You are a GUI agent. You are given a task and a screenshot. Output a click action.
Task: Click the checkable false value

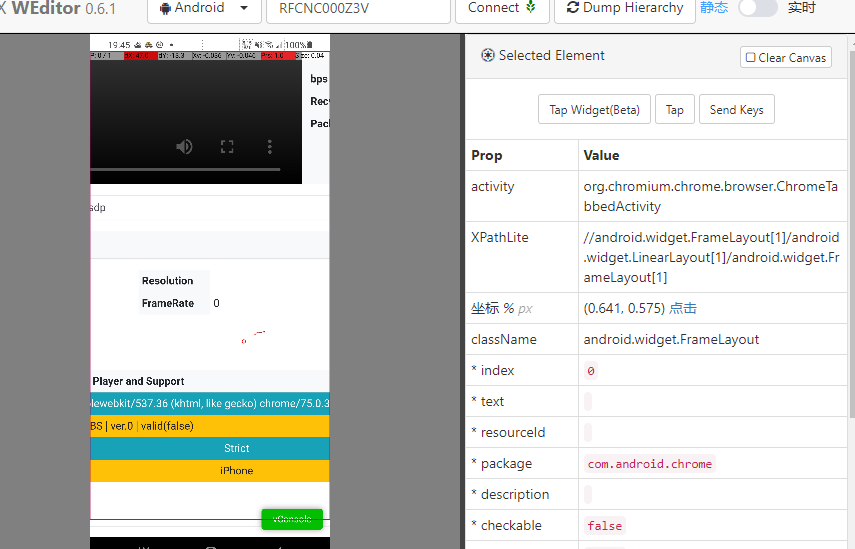point(605,526)
